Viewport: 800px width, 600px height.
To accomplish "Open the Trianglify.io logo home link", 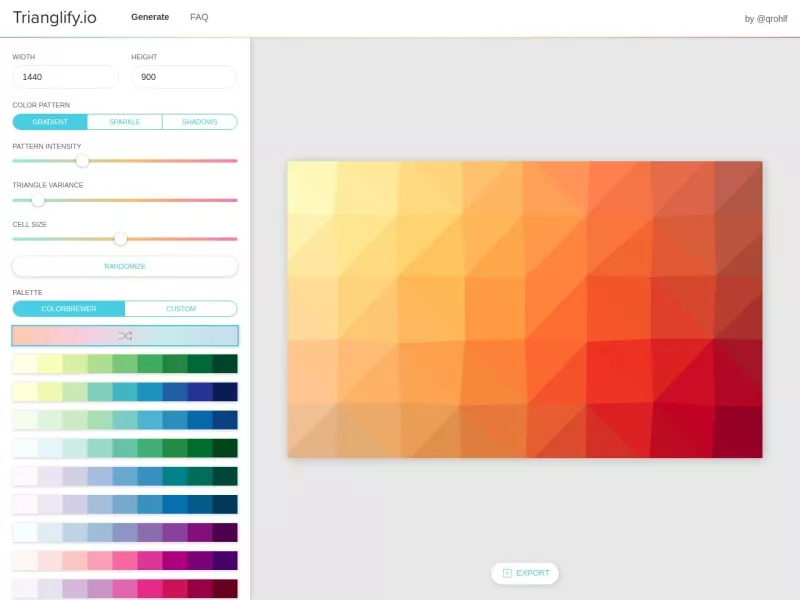I will click(55, 18).
